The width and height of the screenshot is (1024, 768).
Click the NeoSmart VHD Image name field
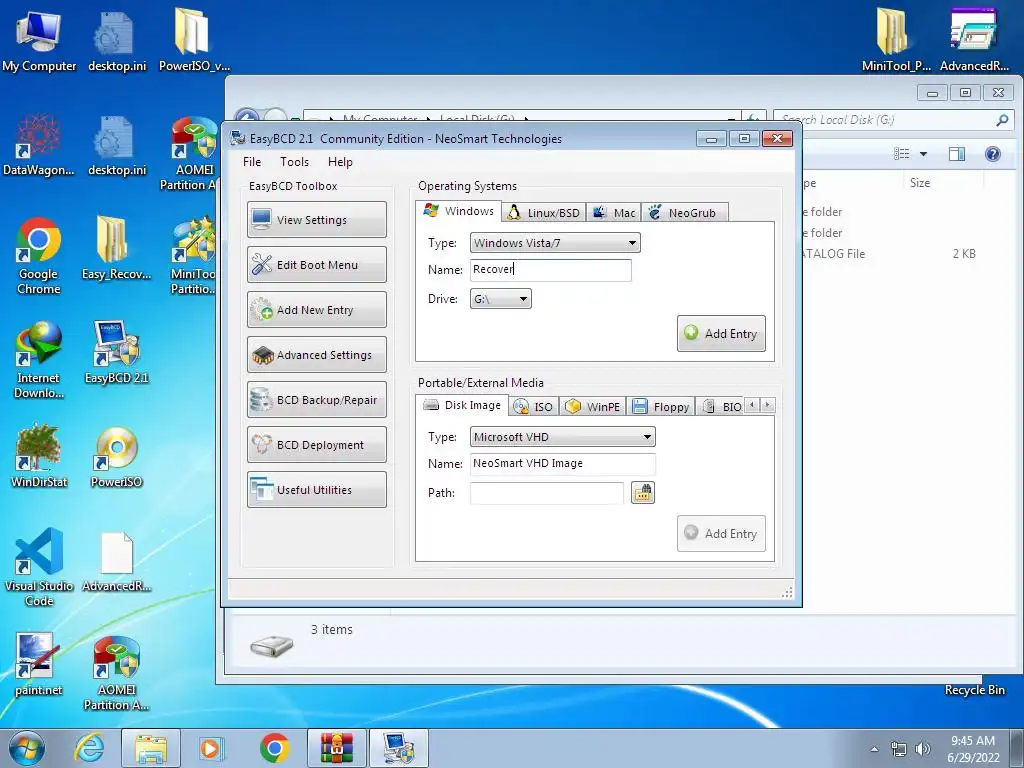coord(563,464)
